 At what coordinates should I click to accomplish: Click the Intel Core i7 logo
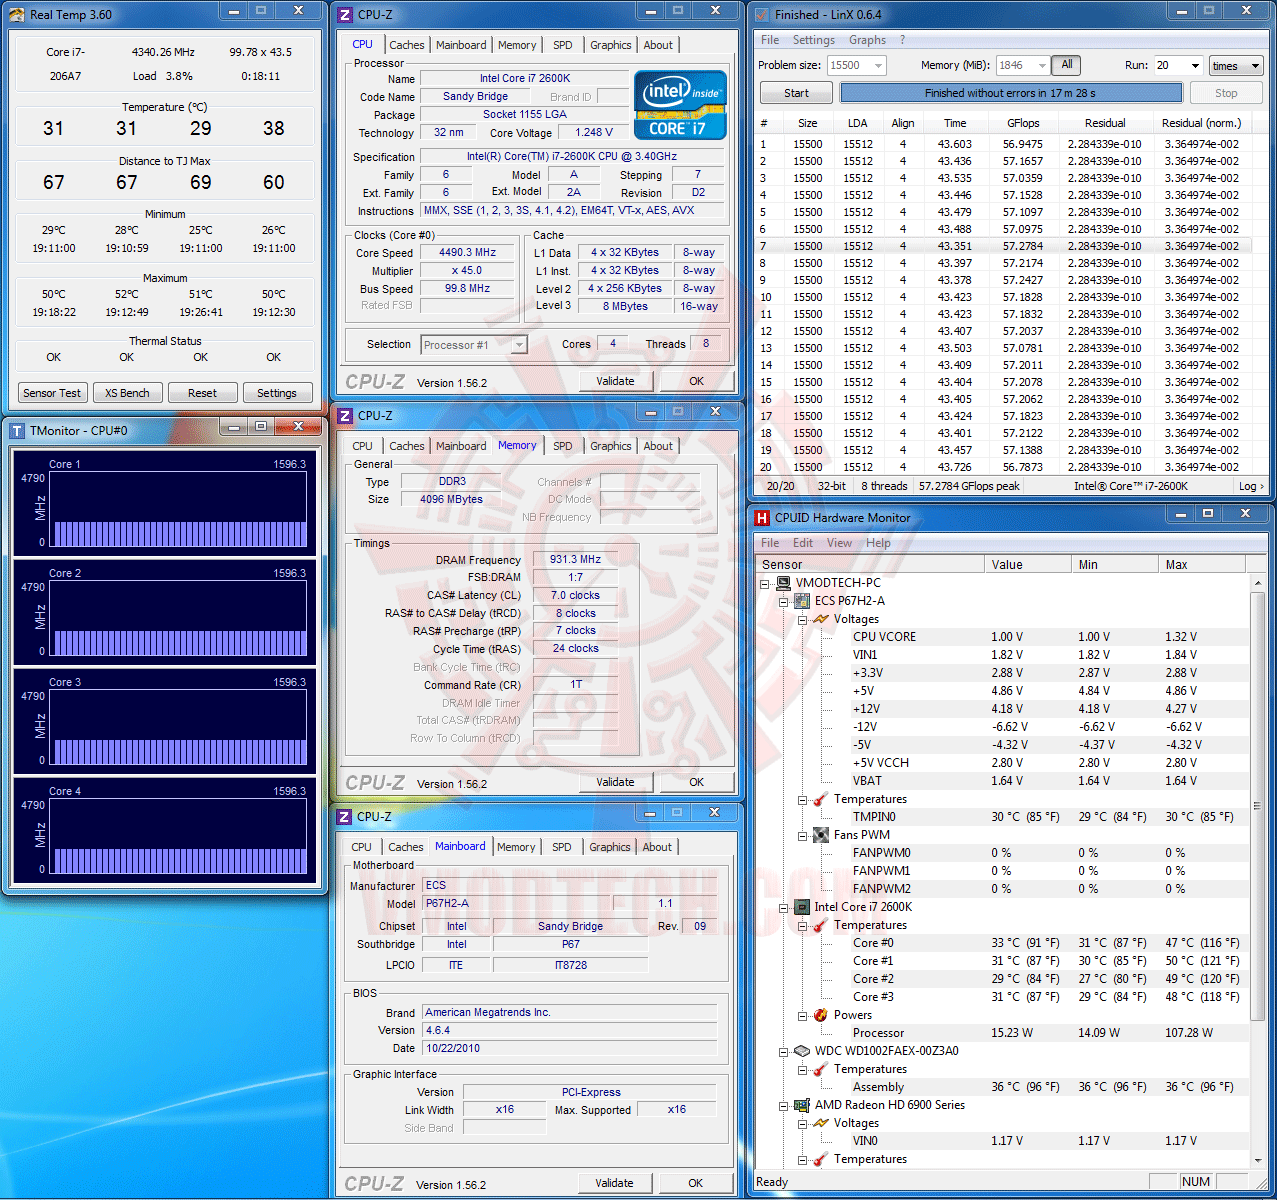(x=680, y=104)
